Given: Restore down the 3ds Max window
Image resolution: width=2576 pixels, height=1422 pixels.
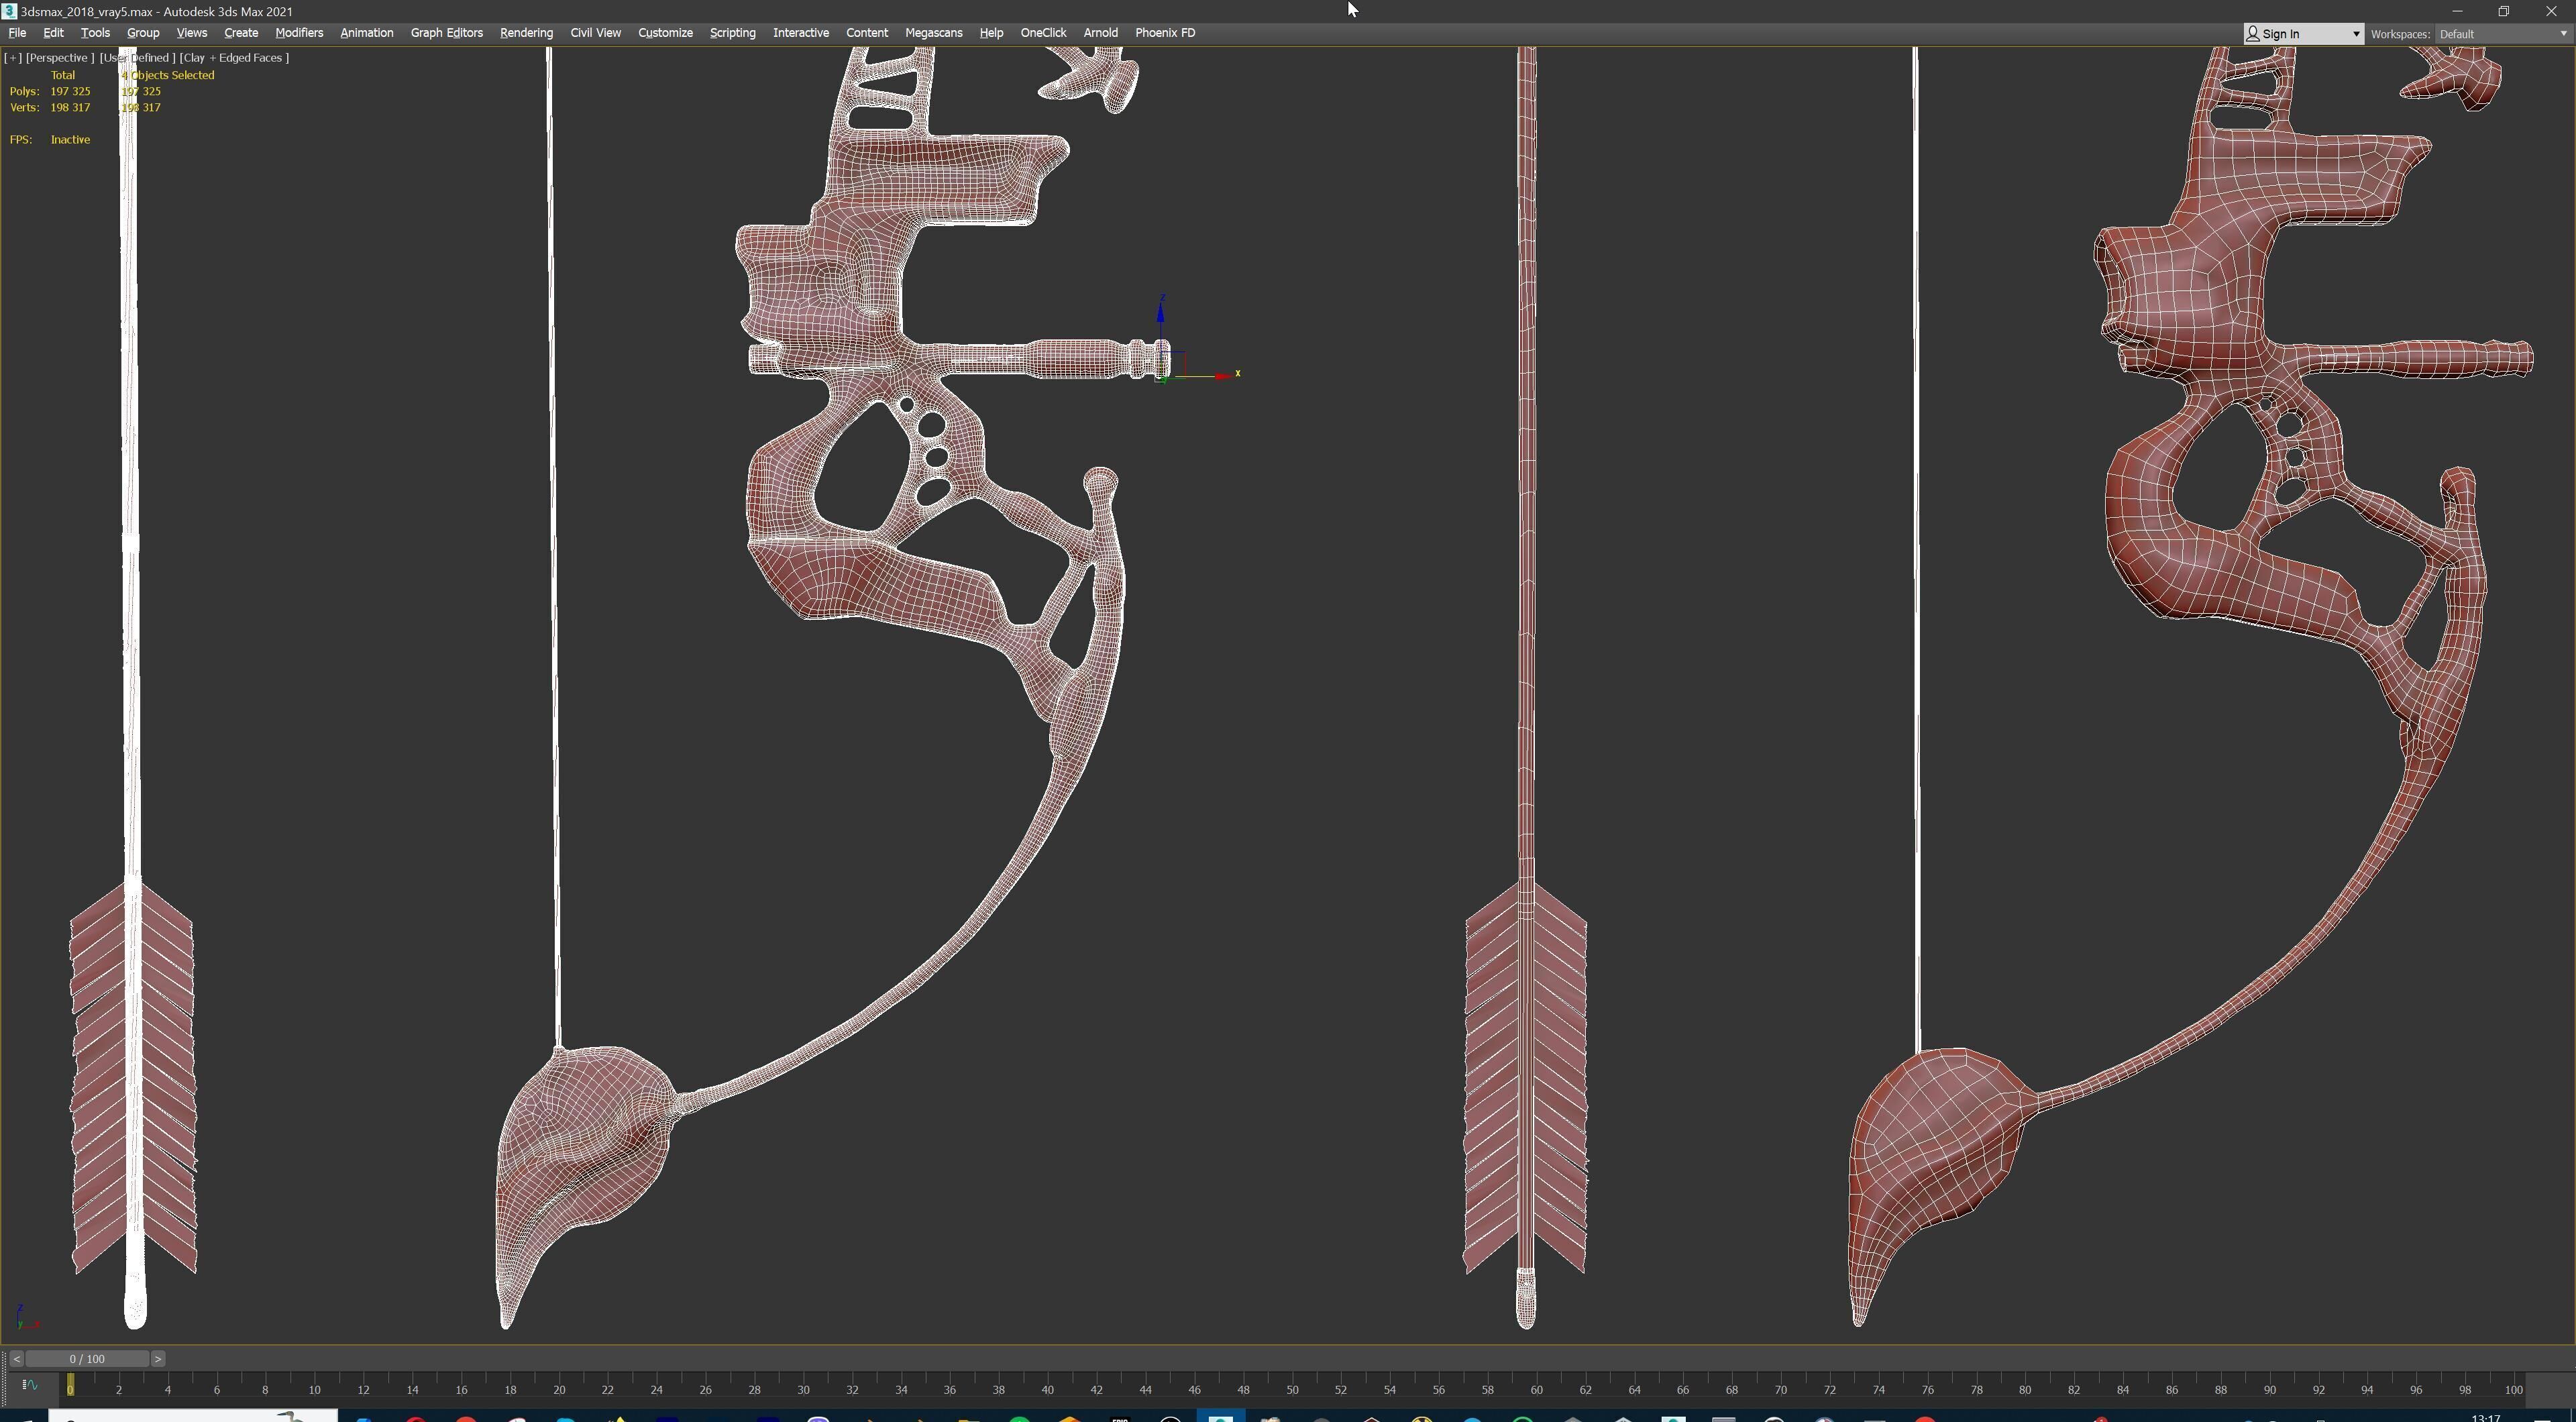Looking at the screenshot, I should (x=2503, y=11).
